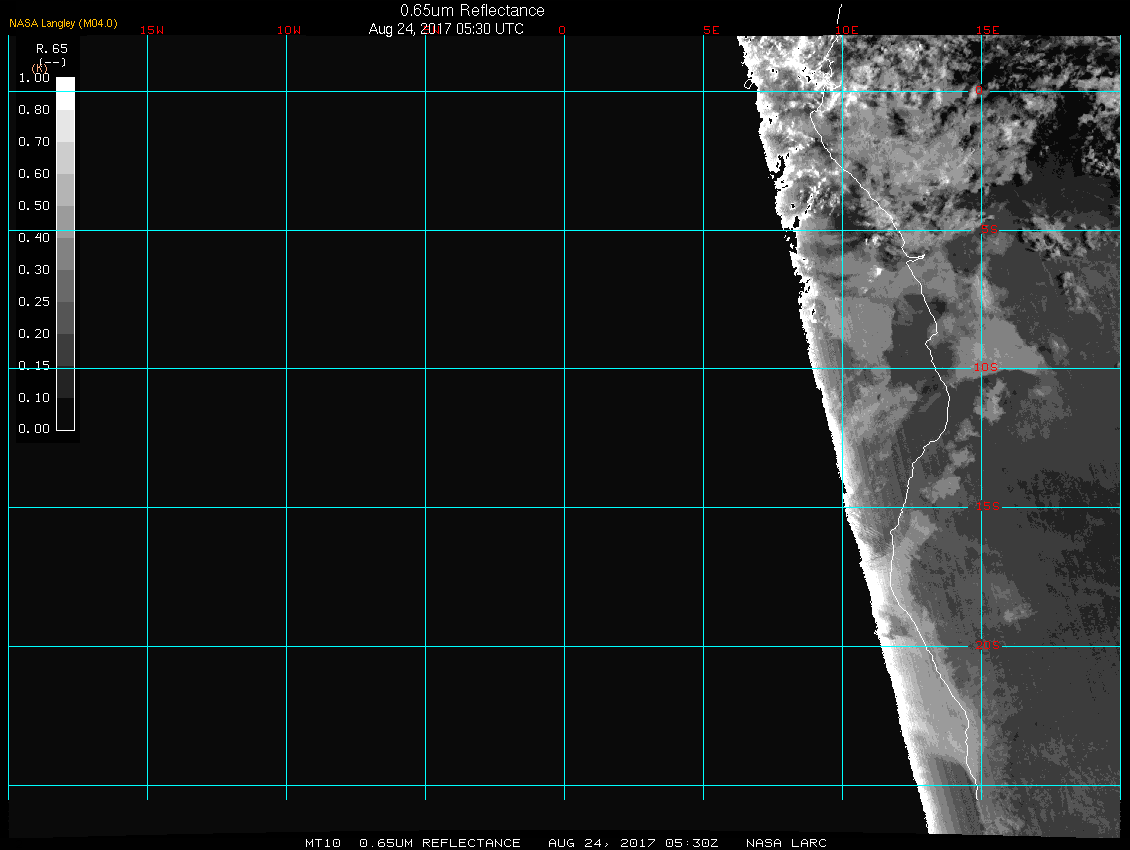This screenshot has width=1130, height=850.
Task: Click the MT10 0.65UM REFLECTANCE footer caption
Action: (413, 843)
